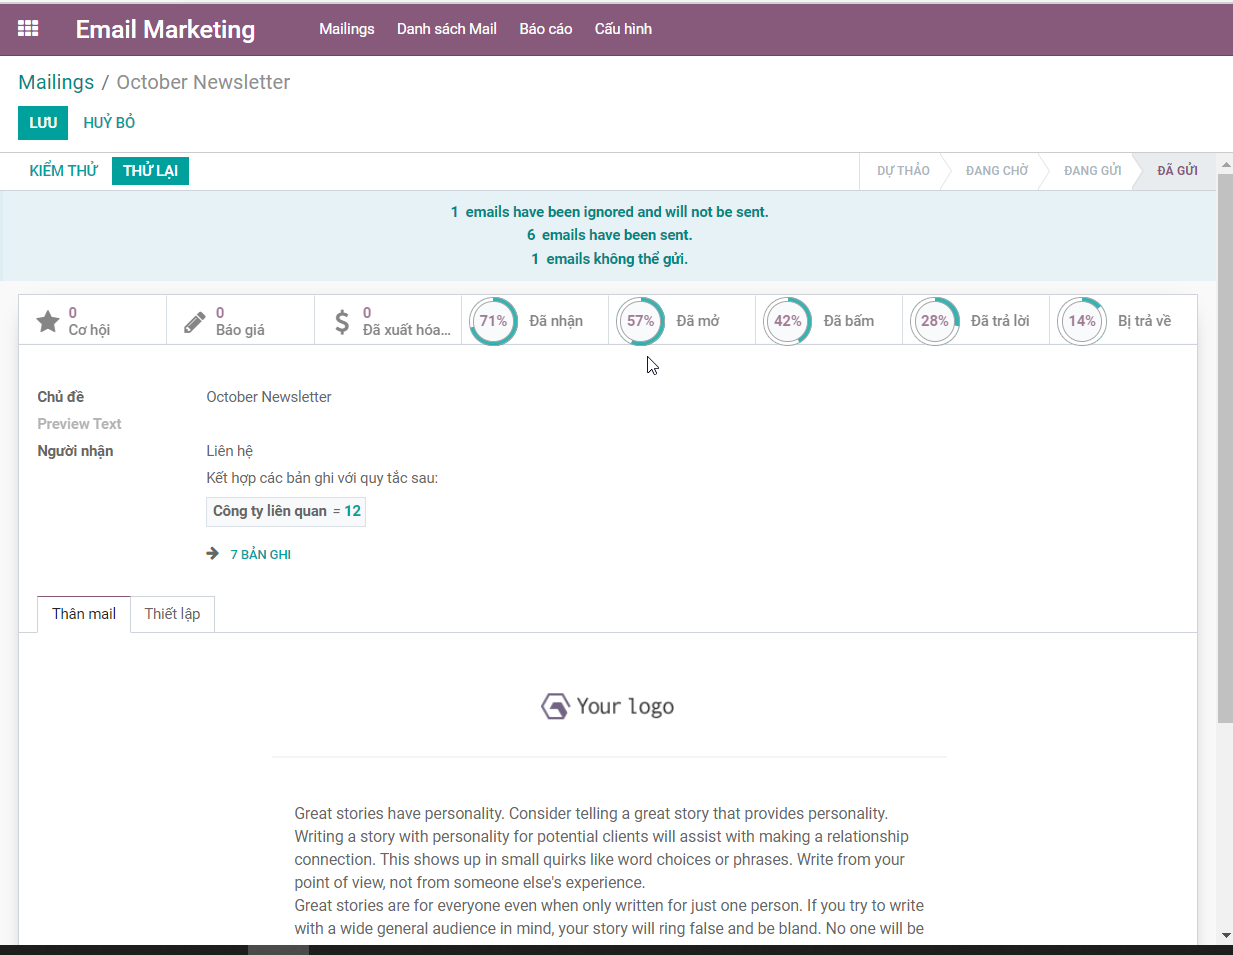This screenshot has width=1233, height=955.
Task: Click the pencil icon for Báo giá
Action: coord(195,321)
